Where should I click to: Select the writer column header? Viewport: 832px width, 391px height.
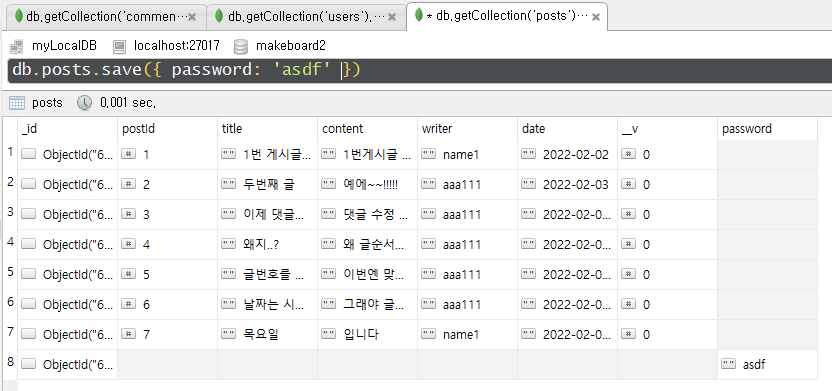pos(467,128)
